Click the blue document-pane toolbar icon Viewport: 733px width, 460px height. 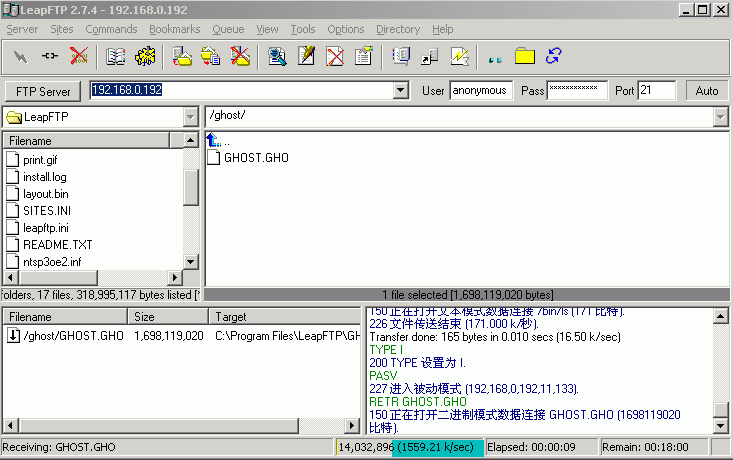[x=401, y=56]
